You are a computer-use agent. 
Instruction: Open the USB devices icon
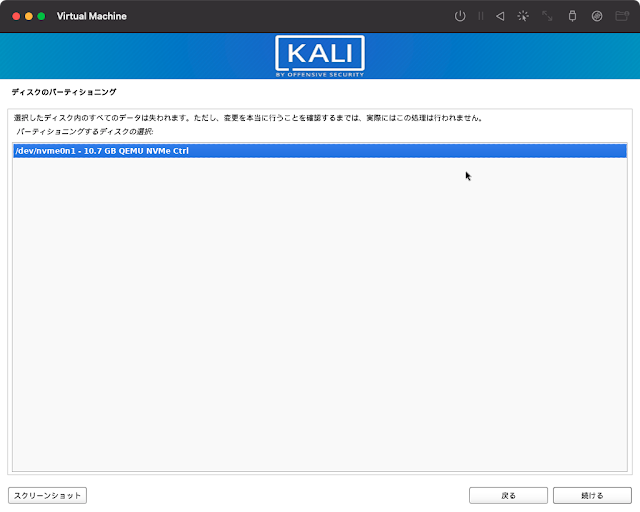pyautogui.click(x=572, y=16)
